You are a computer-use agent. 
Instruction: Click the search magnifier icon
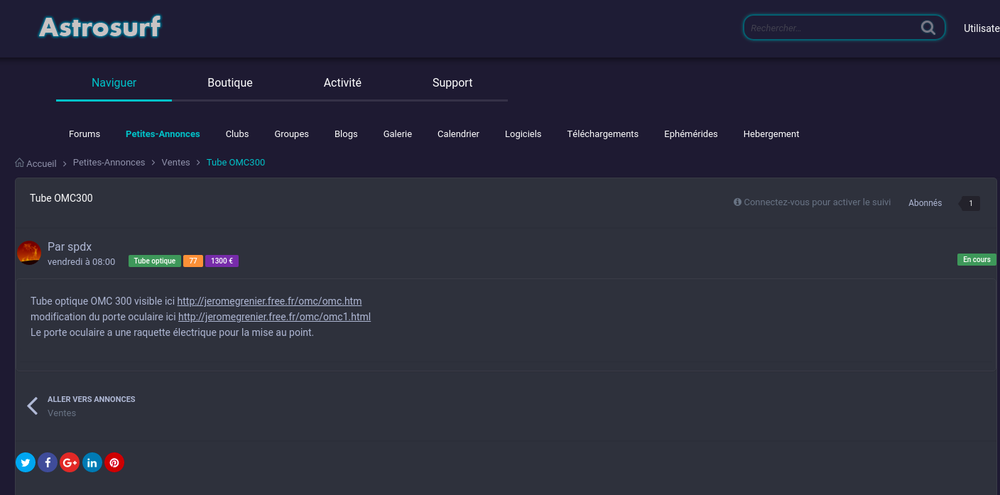coord(929,28)
